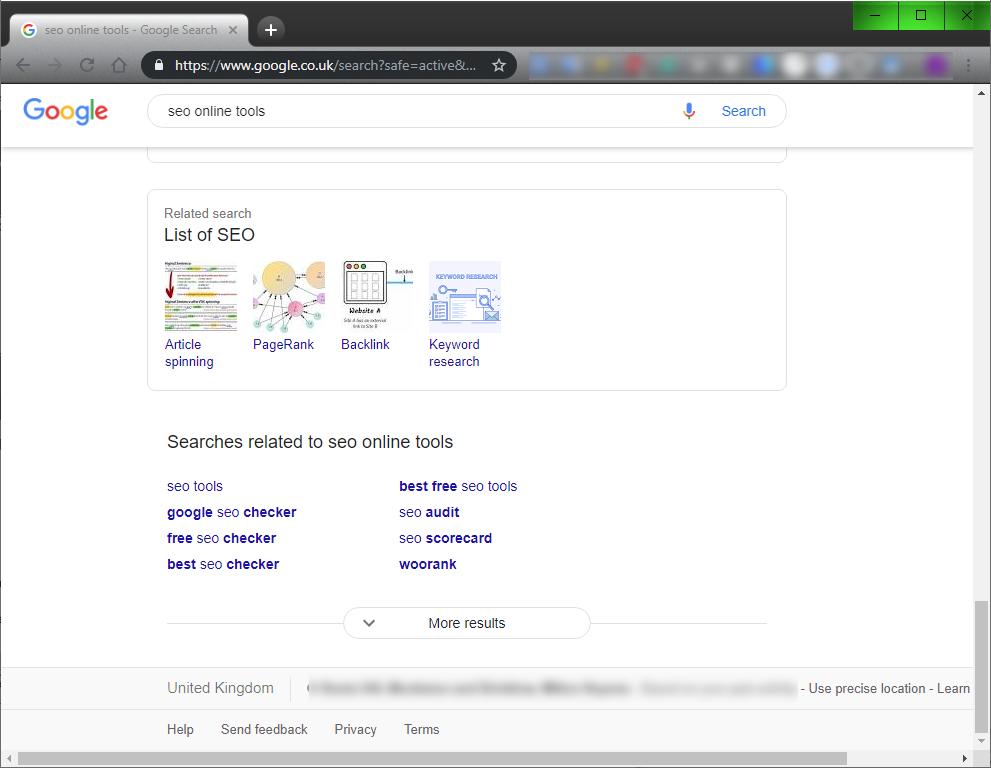991x768 pixels.
Task: Reload the page with the refresh icon
Action: 87,65
